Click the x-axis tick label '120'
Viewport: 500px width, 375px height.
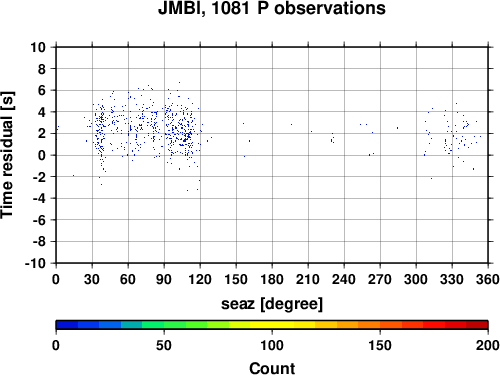pyautogui.click(x=200, y=279)
